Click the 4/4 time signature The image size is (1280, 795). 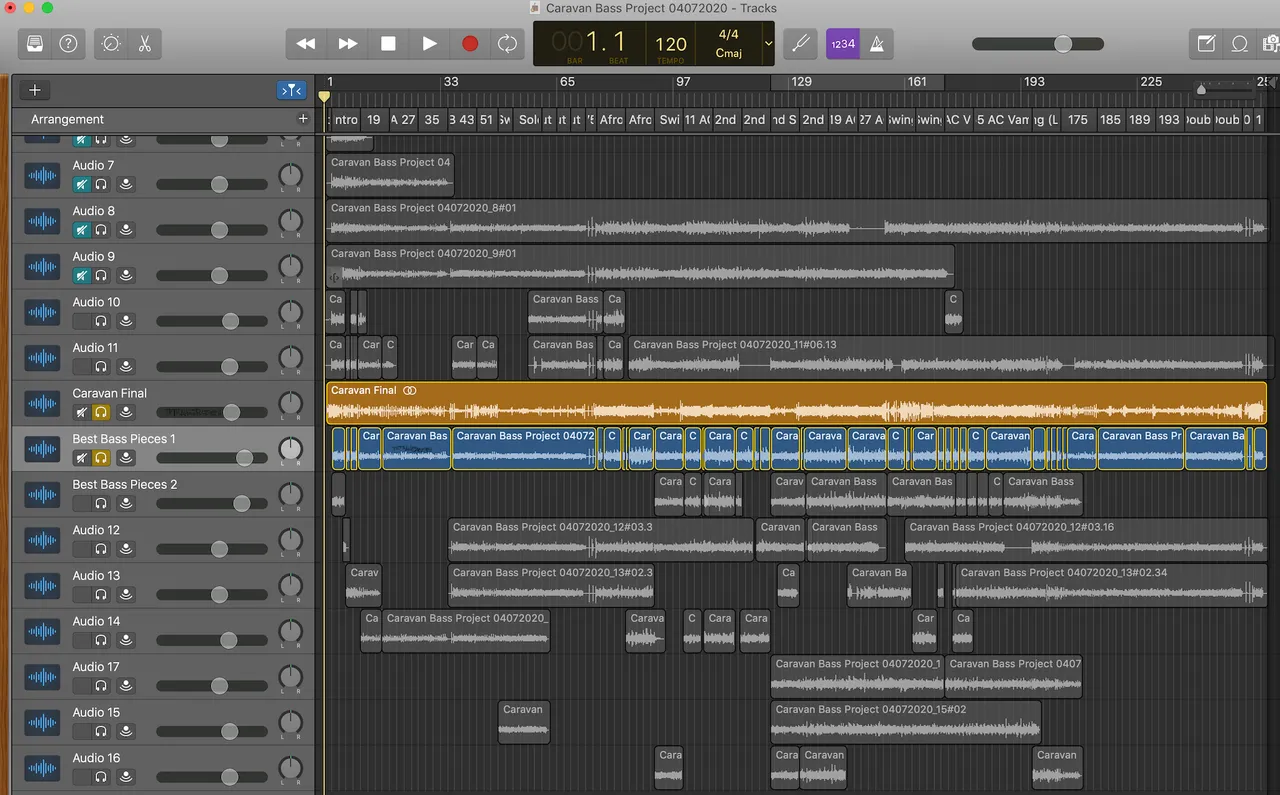point(729,35)
